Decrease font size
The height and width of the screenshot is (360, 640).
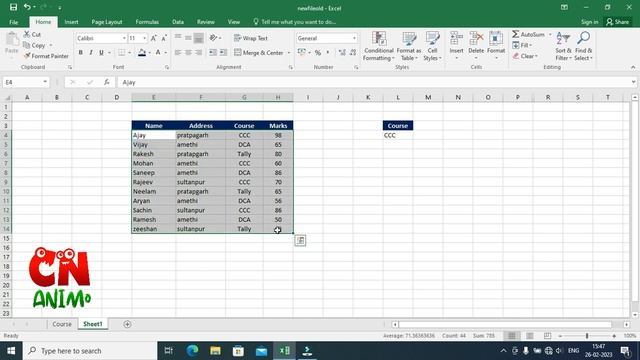point(164,38)
